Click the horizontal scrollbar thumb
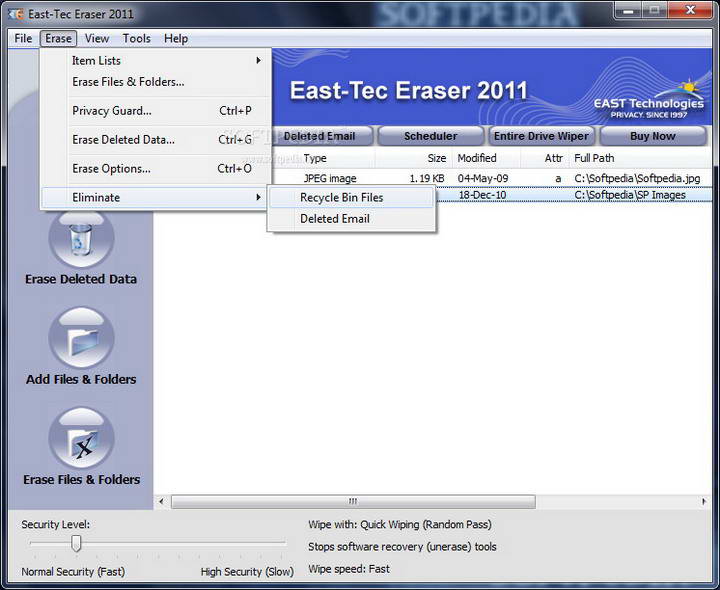This screenshot has height=590, width=720. pyautogui.click(x=353, y=501)
